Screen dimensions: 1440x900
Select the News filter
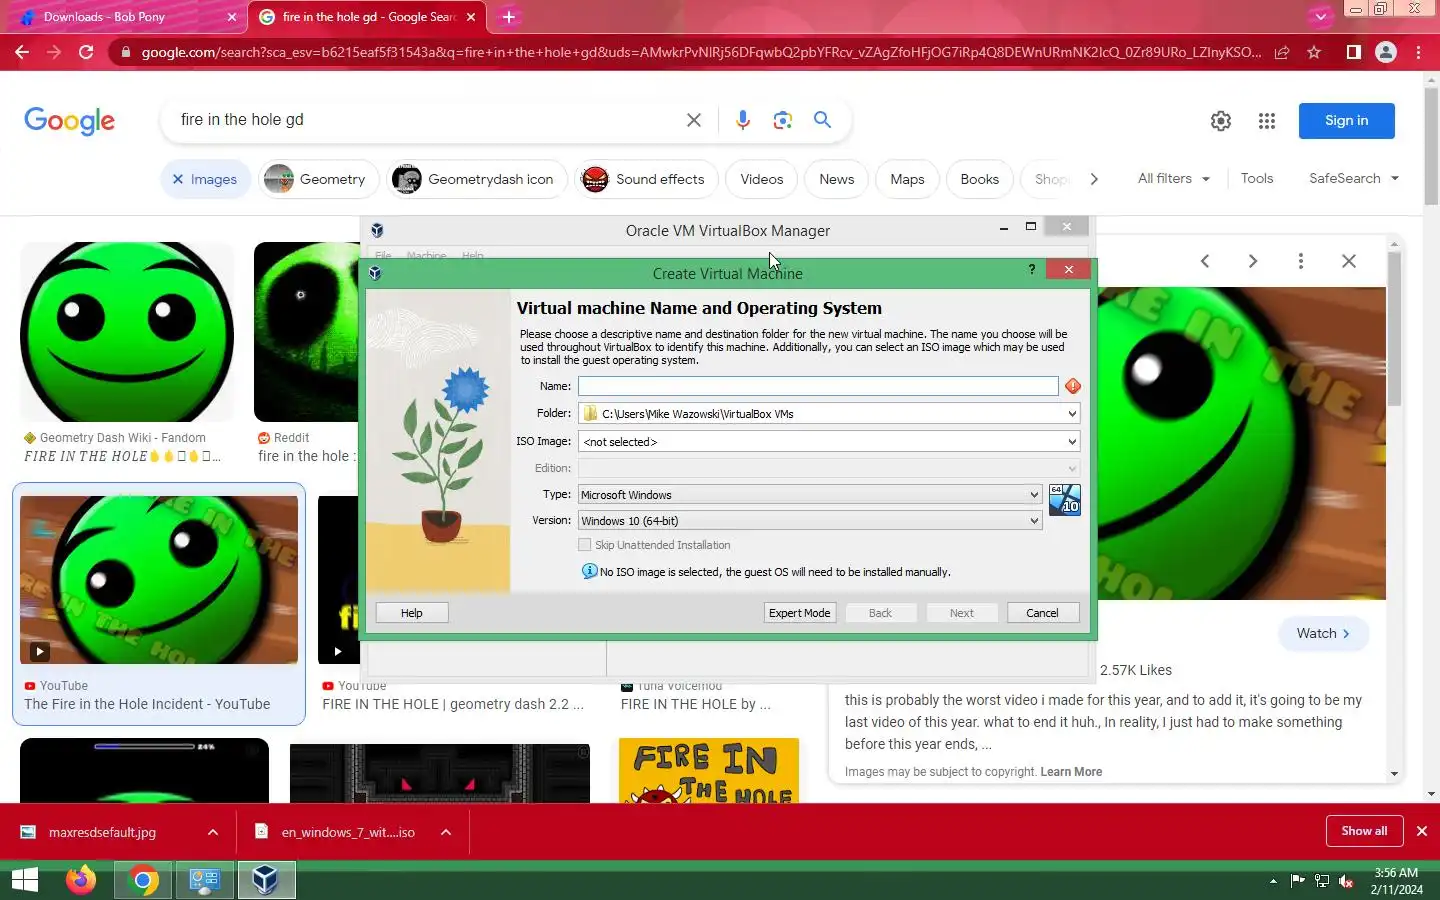click(x=836, y=179)
